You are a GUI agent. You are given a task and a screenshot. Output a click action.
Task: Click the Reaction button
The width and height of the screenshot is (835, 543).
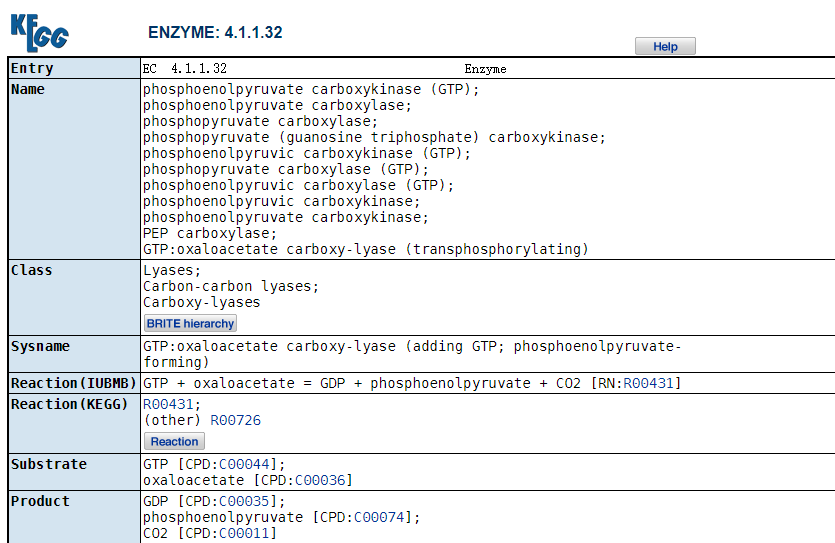coord(174,441)
